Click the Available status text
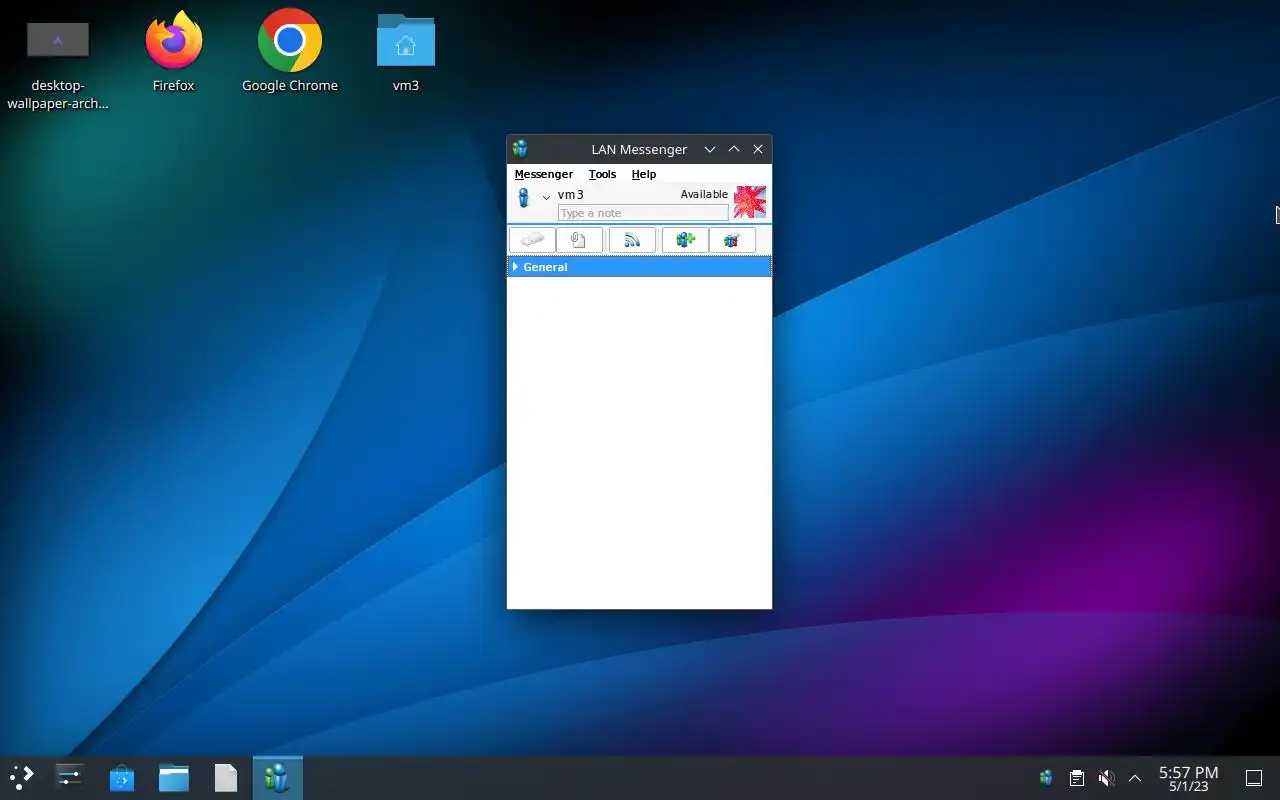 [x=704, y=194]
